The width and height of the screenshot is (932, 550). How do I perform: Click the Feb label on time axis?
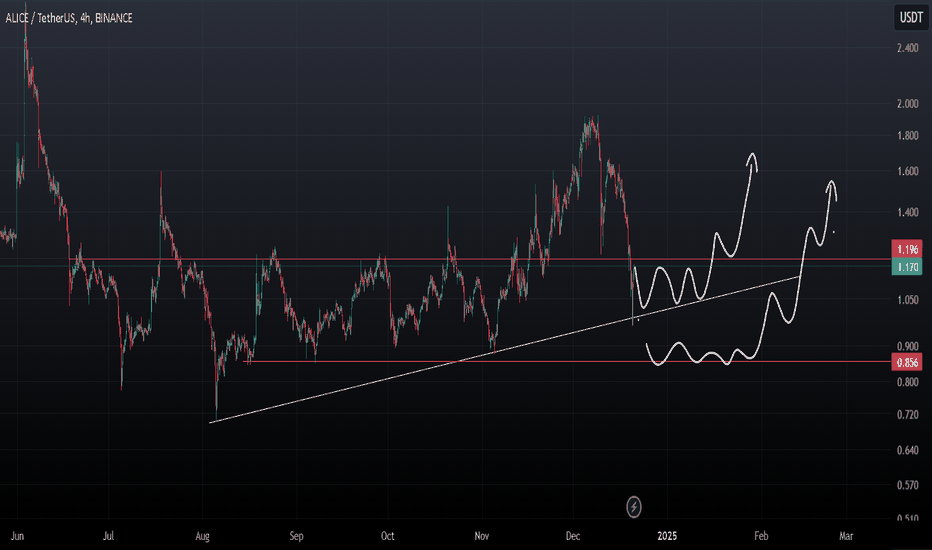point(761,536)
